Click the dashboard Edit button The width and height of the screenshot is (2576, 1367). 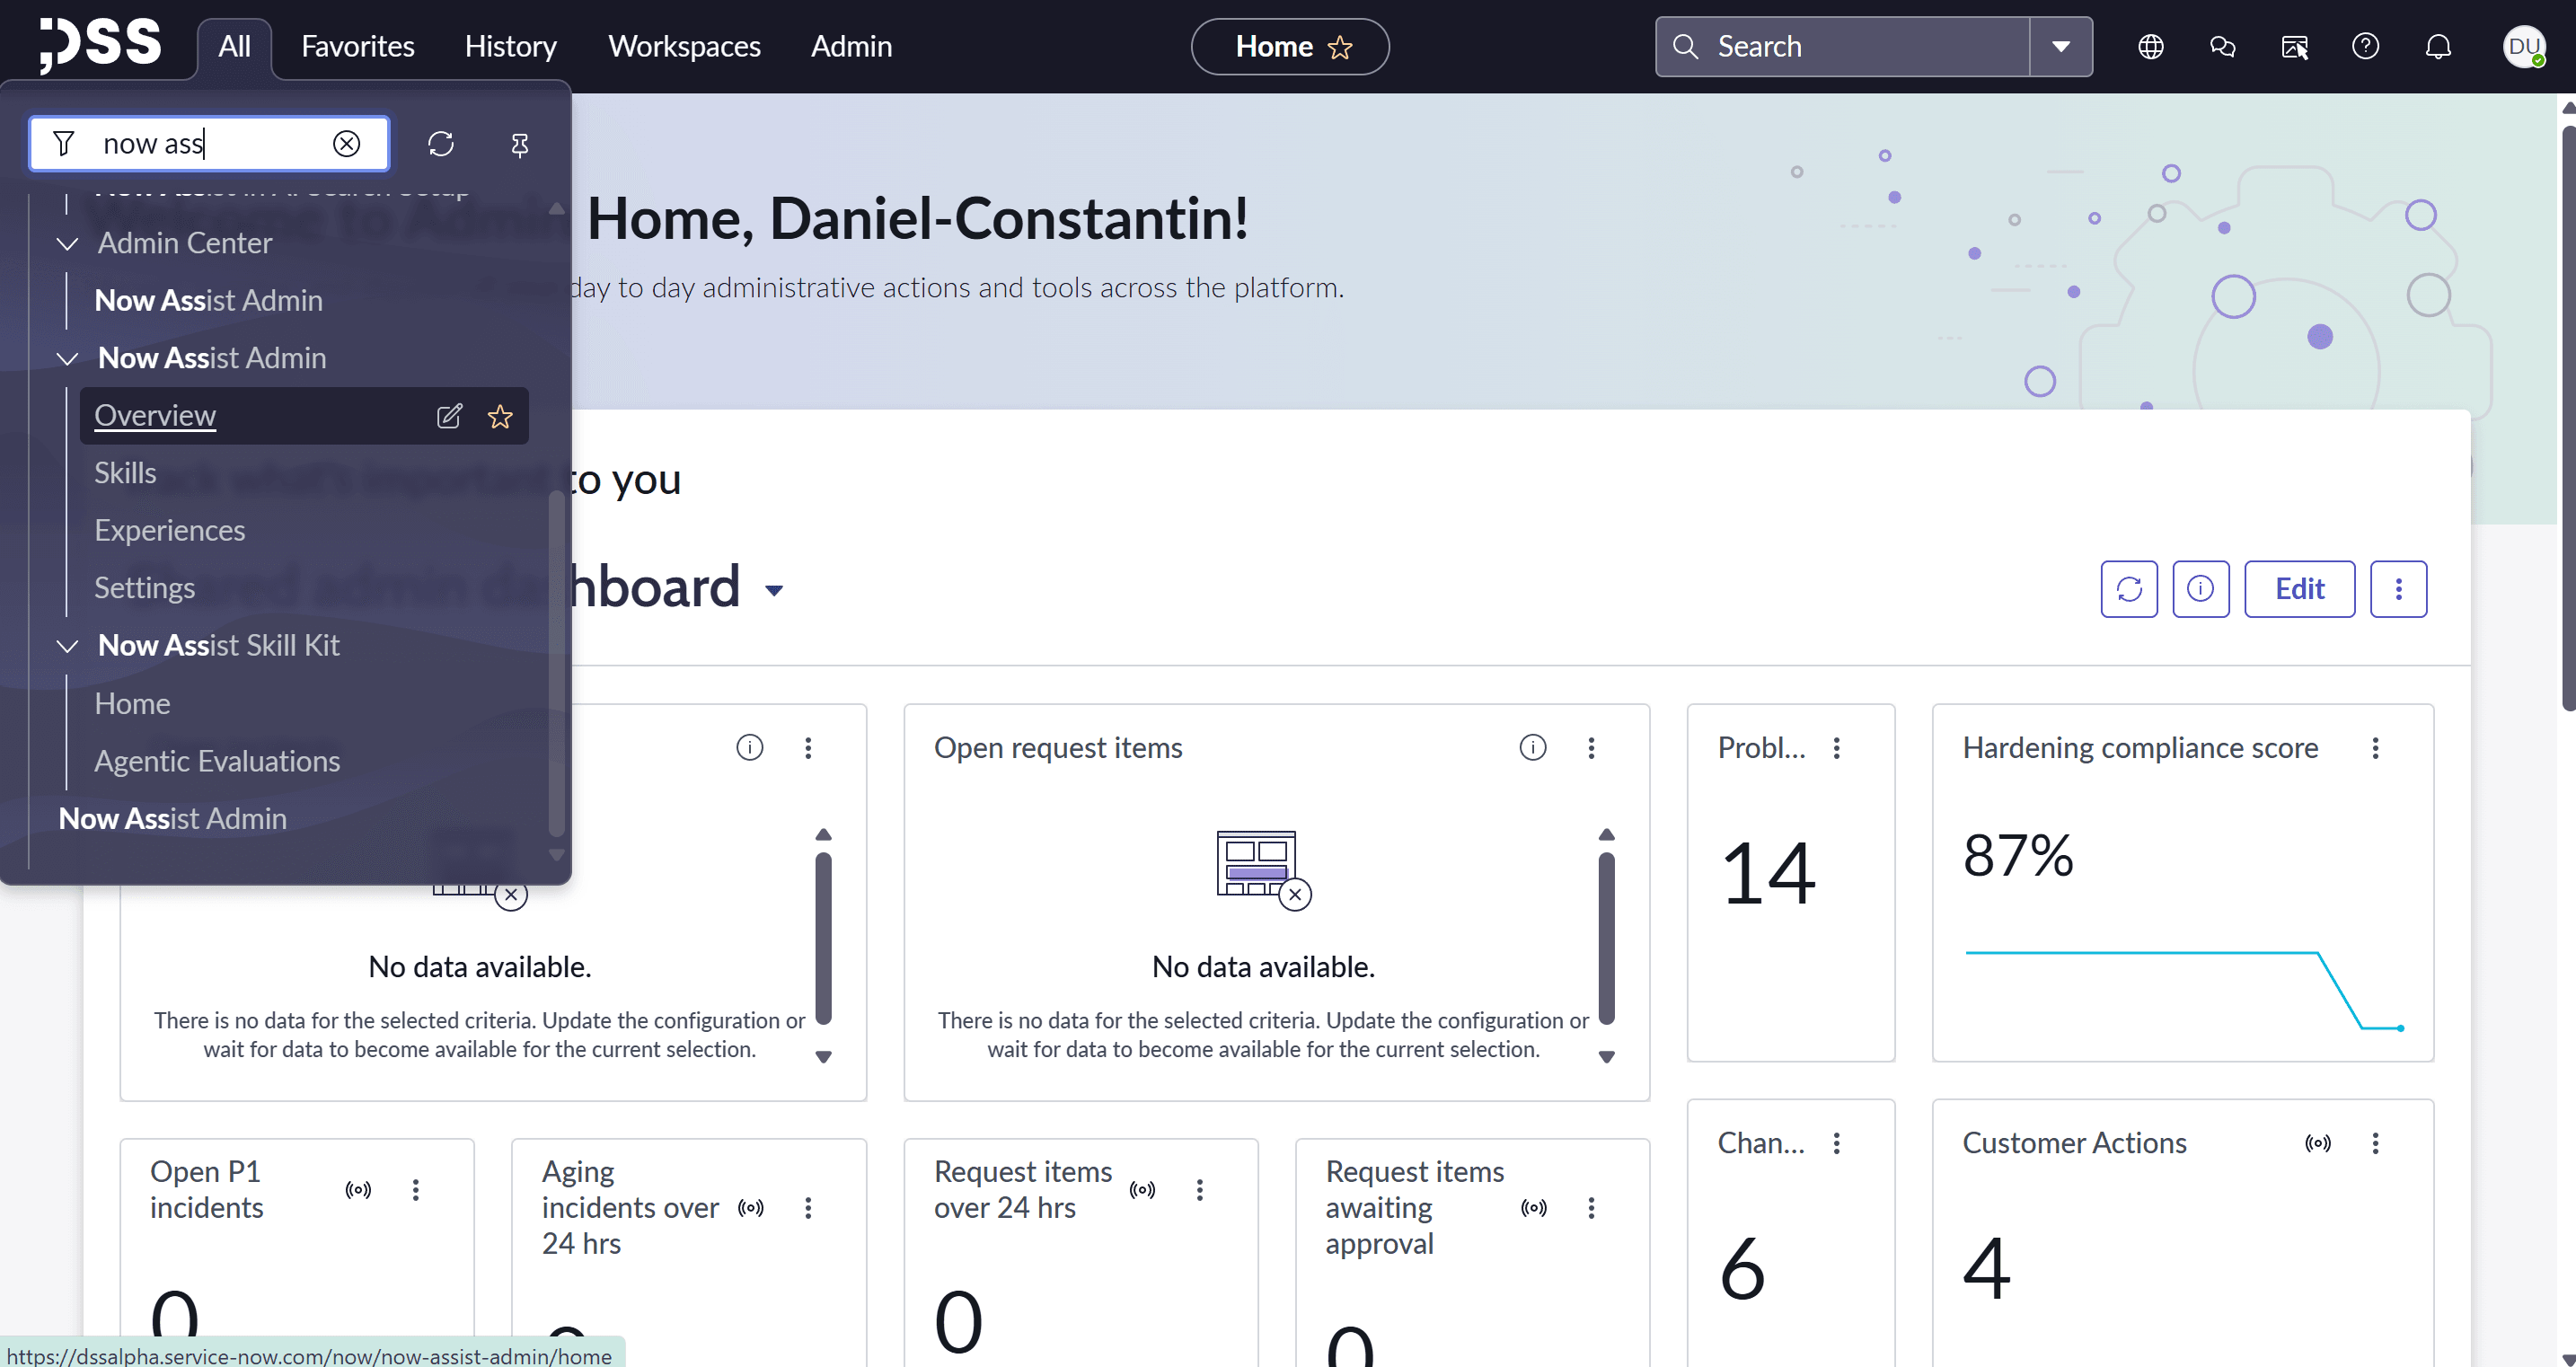coord(2299,589)
